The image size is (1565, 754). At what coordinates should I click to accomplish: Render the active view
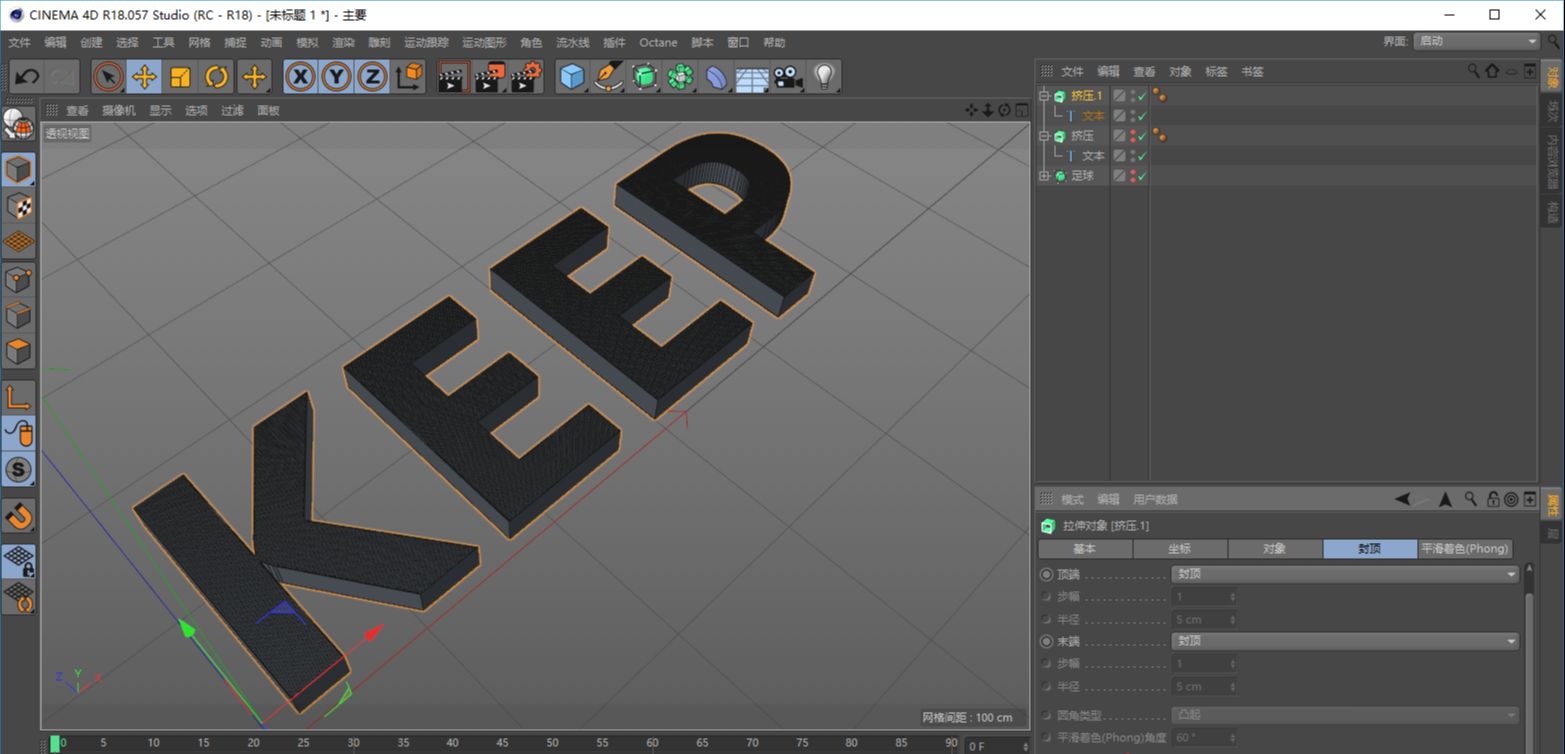point(453,76)
